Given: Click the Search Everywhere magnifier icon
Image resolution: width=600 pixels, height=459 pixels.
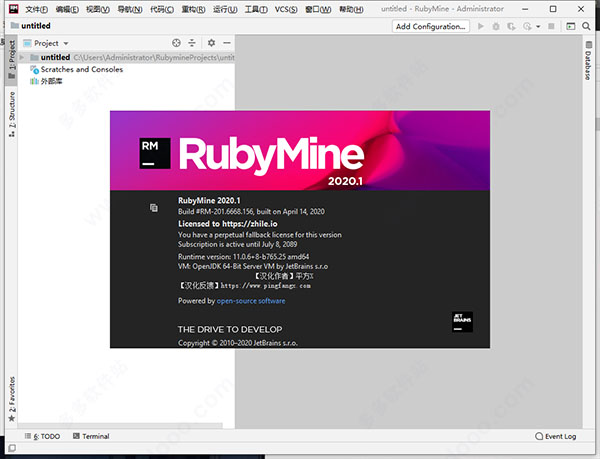Looking at the screenshot, I should (586, 26).
